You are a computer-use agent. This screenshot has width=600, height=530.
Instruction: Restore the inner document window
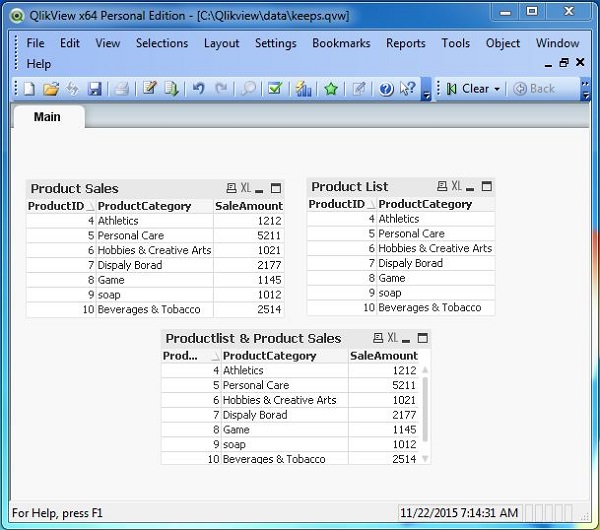564,62
